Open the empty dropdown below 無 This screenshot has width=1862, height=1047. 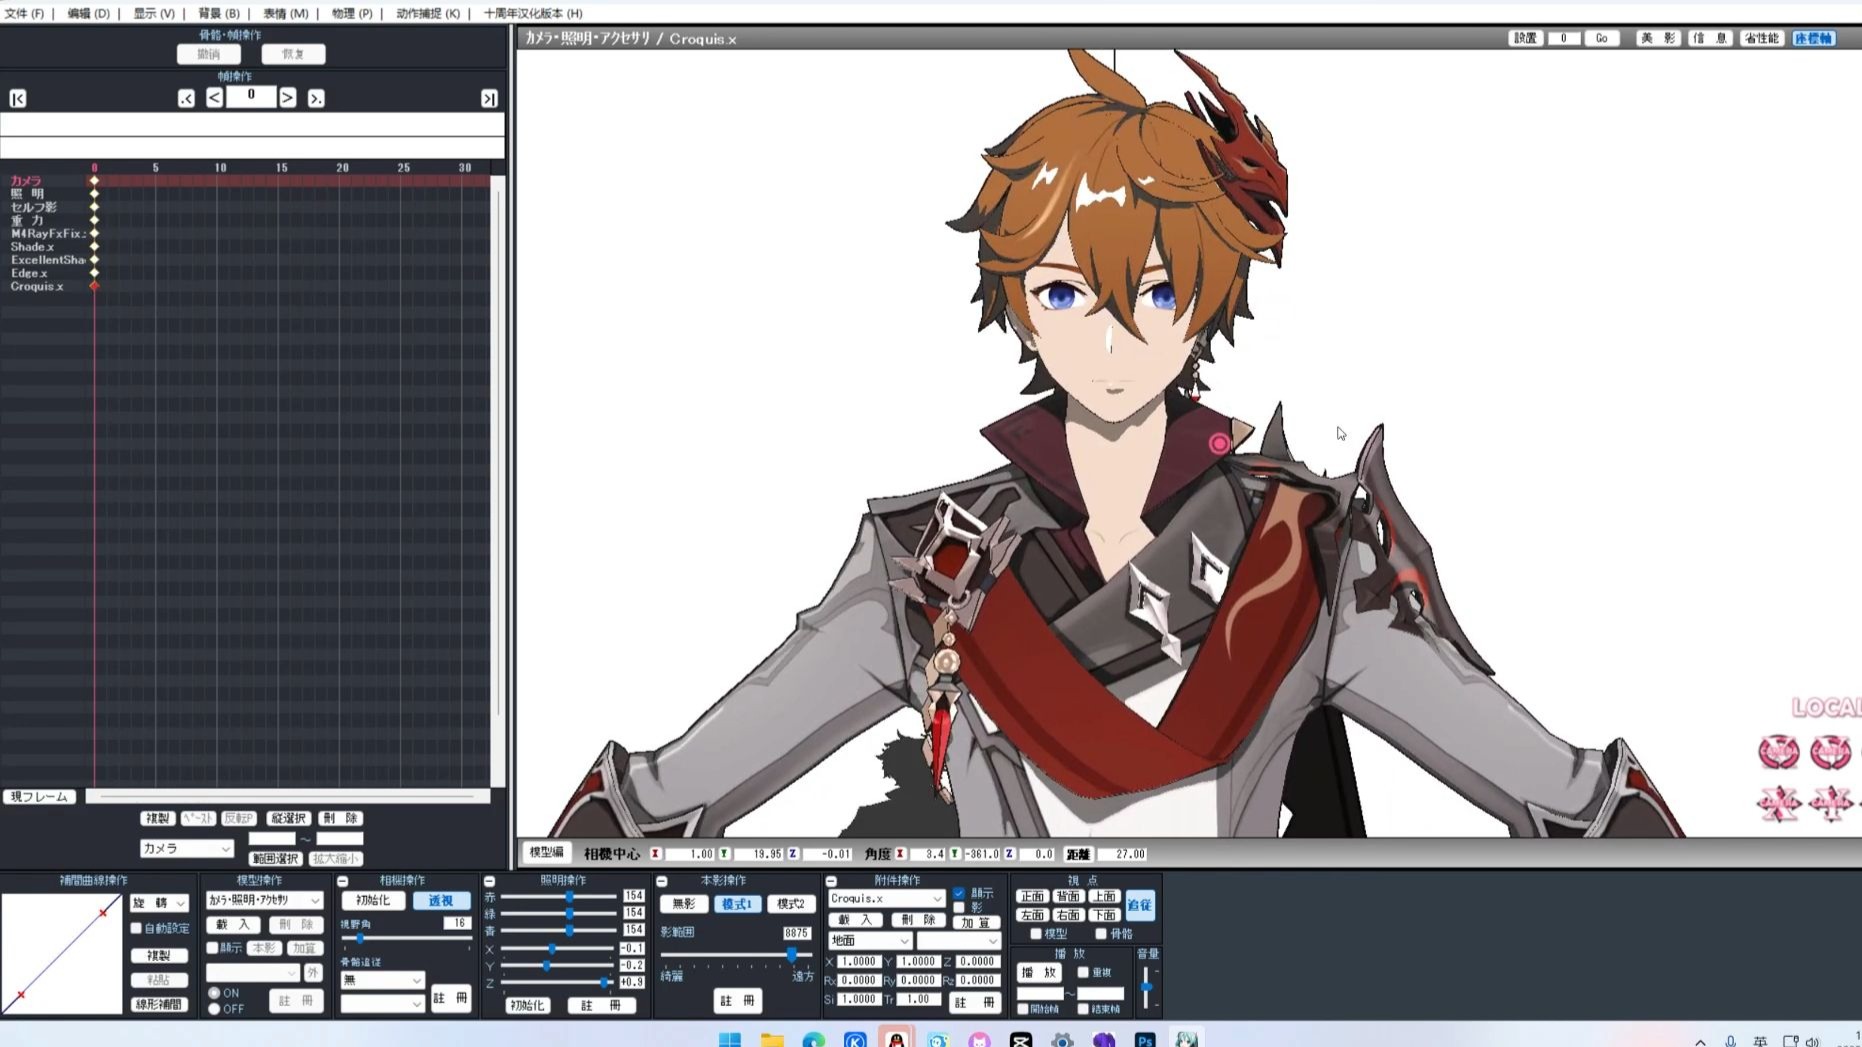(x=382, y=1003)
